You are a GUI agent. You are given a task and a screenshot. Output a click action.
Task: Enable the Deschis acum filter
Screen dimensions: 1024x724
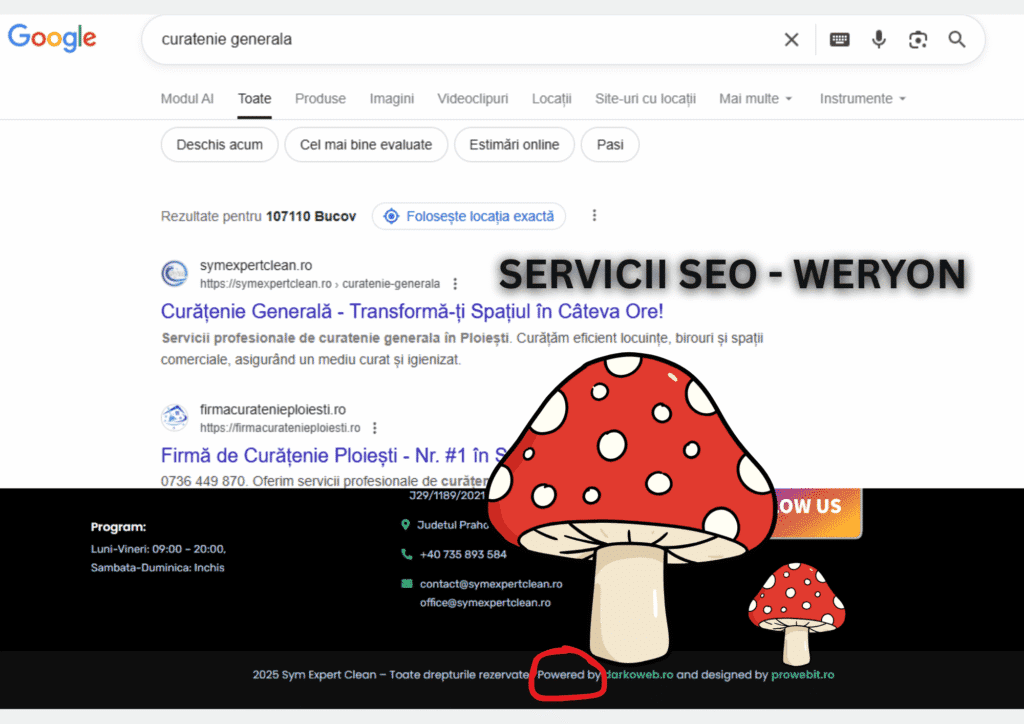pos(219,144)
